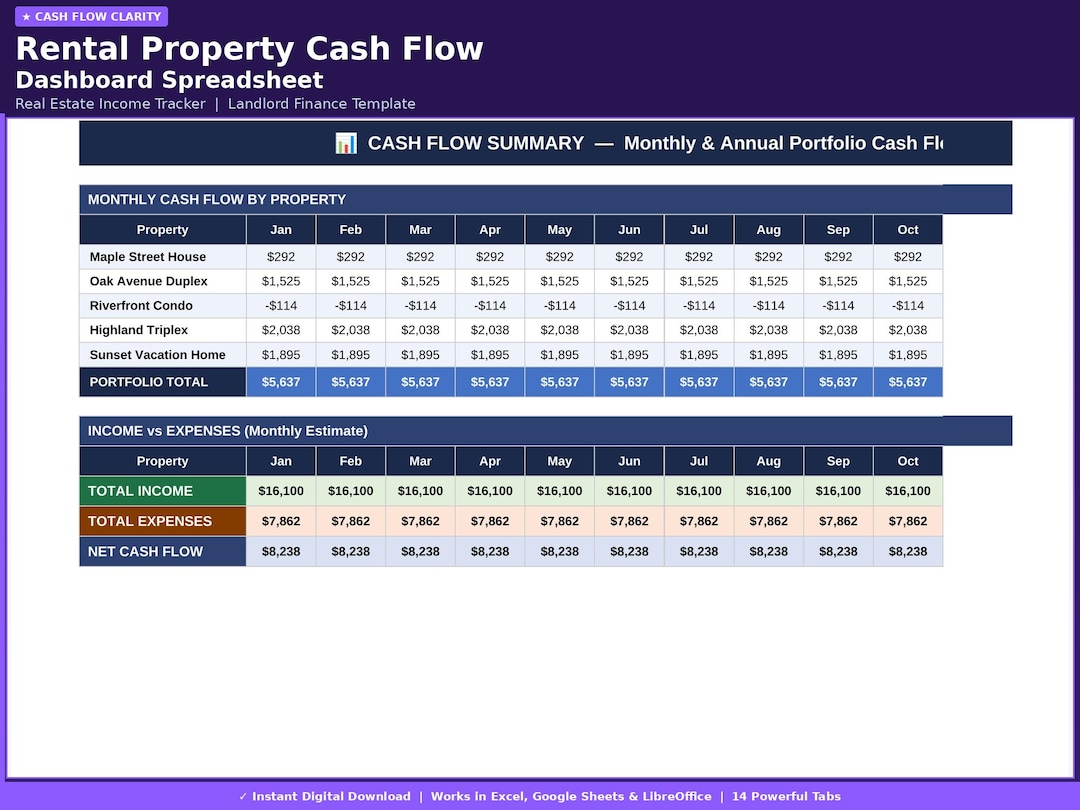Image resolution: width=1080 pixels, height=810 pixels.
Task: Select Total Expenses February $7,862 cell
Action: pyautogui.click(x=351, y=521)
